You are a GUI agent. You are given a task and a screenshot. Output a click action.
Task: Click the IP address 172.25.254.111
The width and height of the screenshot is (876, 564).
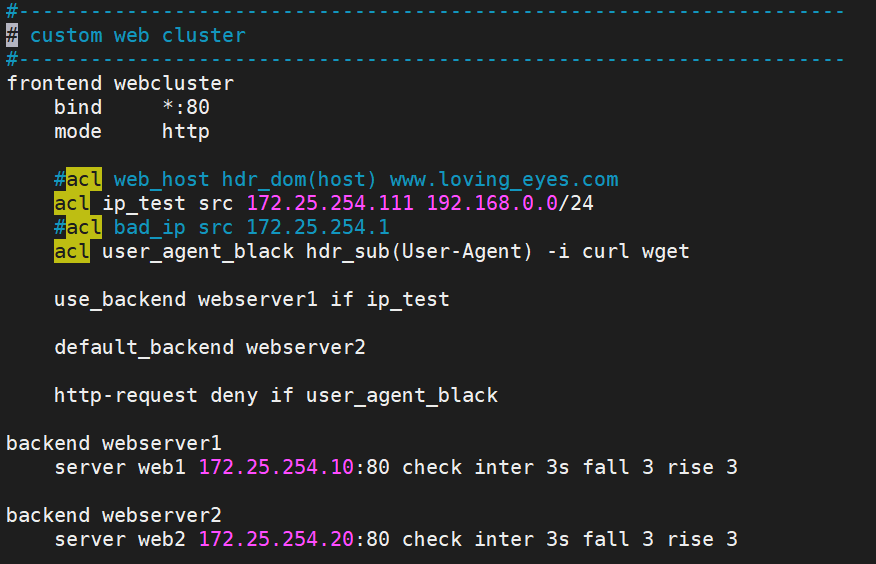point(330,203)
